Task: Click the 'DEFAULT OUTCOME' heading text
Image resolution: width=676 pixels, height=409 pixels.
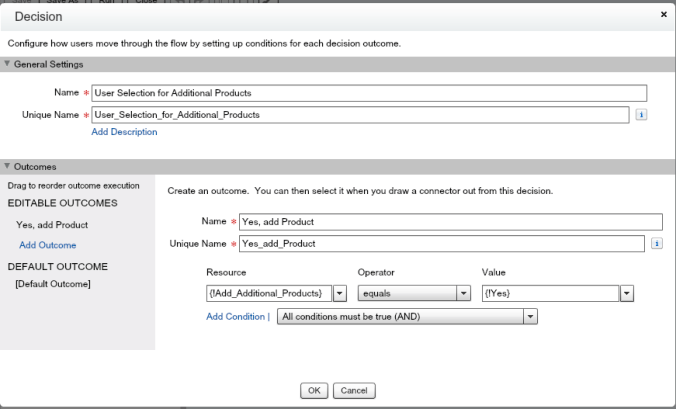Action: tap(58, 267)
